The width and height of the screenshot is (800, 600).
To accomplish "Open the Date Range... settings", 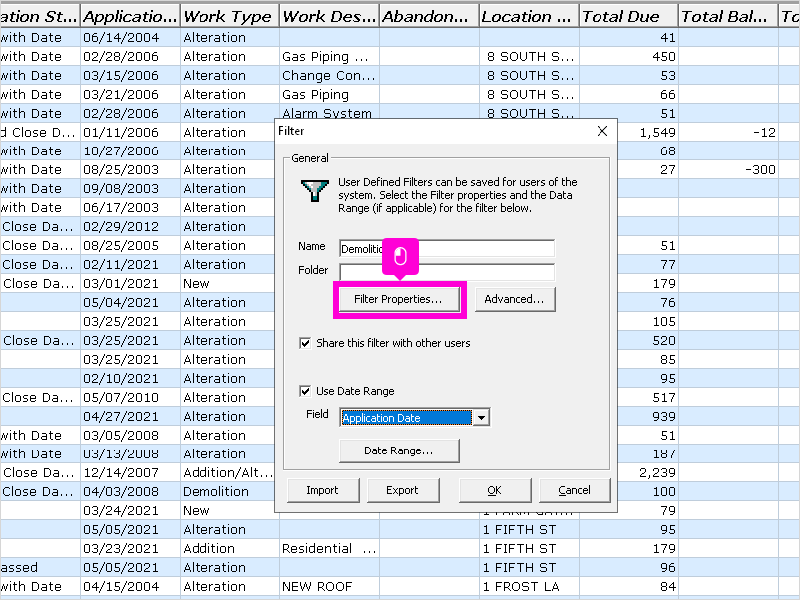I will 399,451.
